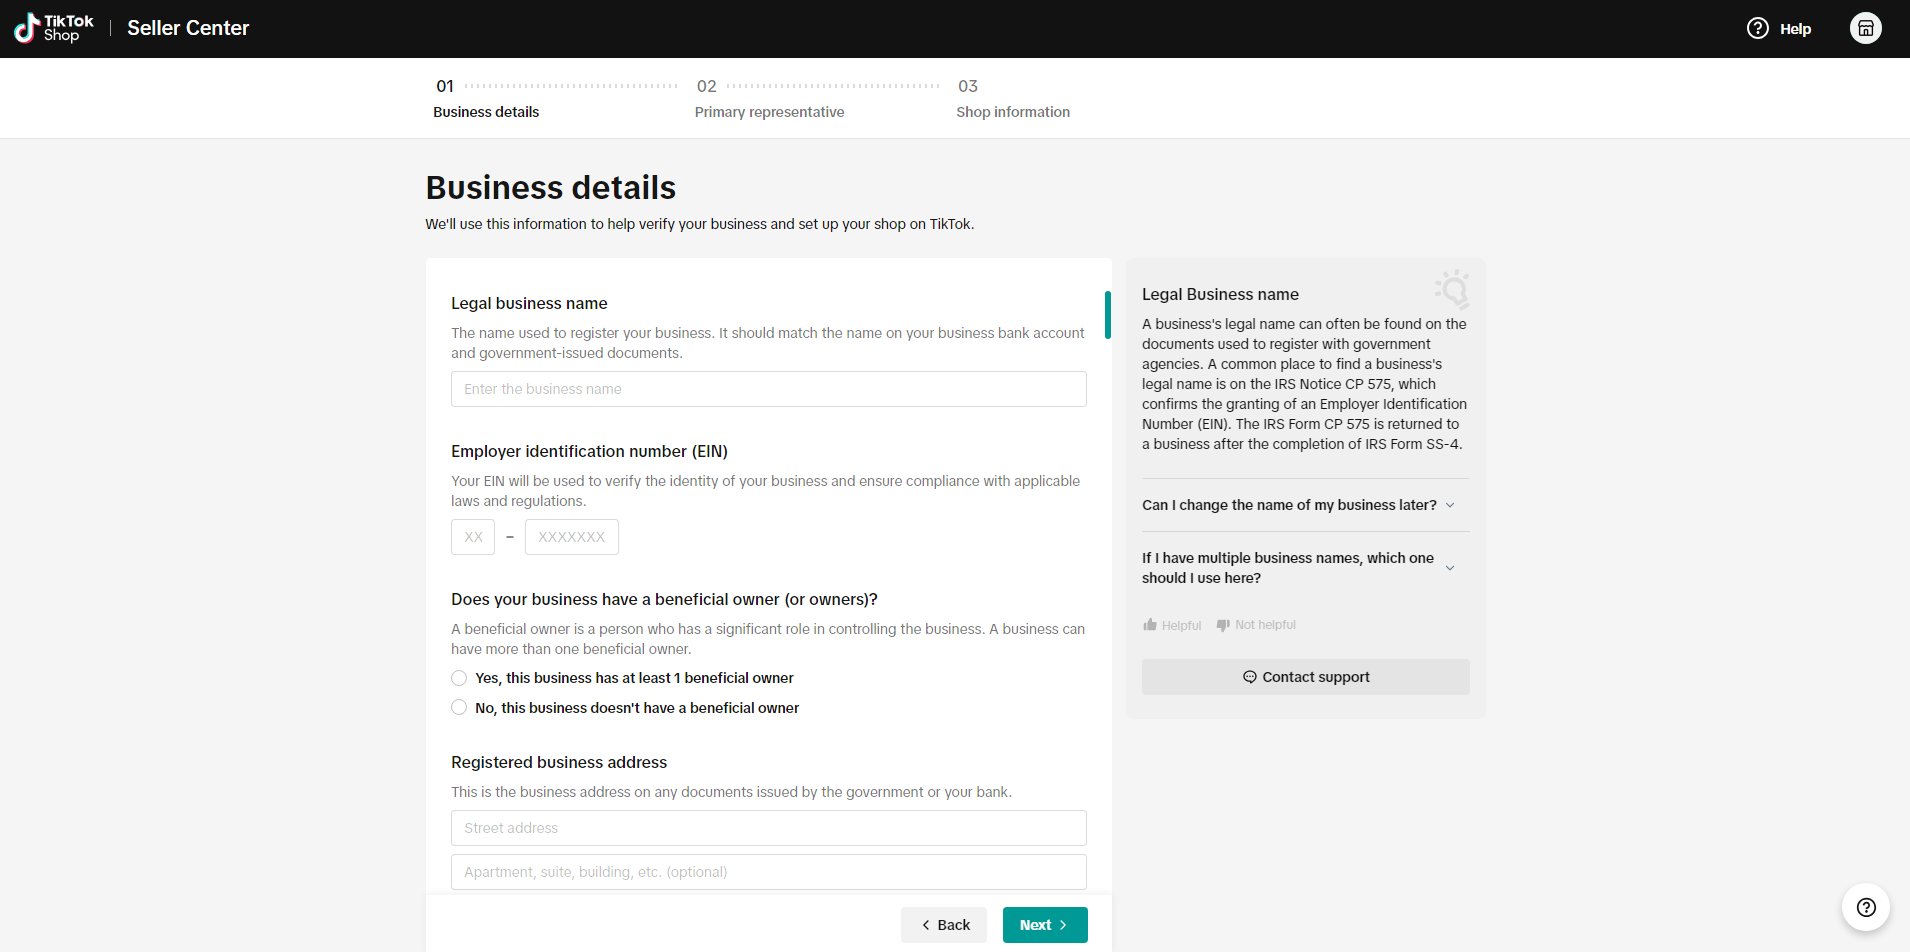This screenshot has height=952, width=1910.
Task: Click the thumbs-down Not helpful icon
Action: [x=1222, y=624]
